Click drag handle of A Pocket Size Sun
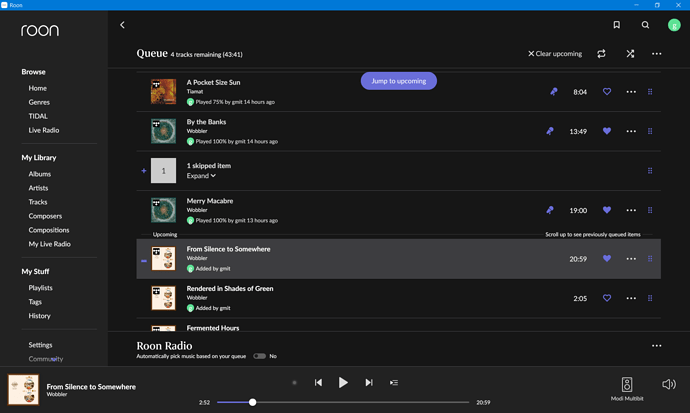The image size is (690, 413). pos(650,91)
